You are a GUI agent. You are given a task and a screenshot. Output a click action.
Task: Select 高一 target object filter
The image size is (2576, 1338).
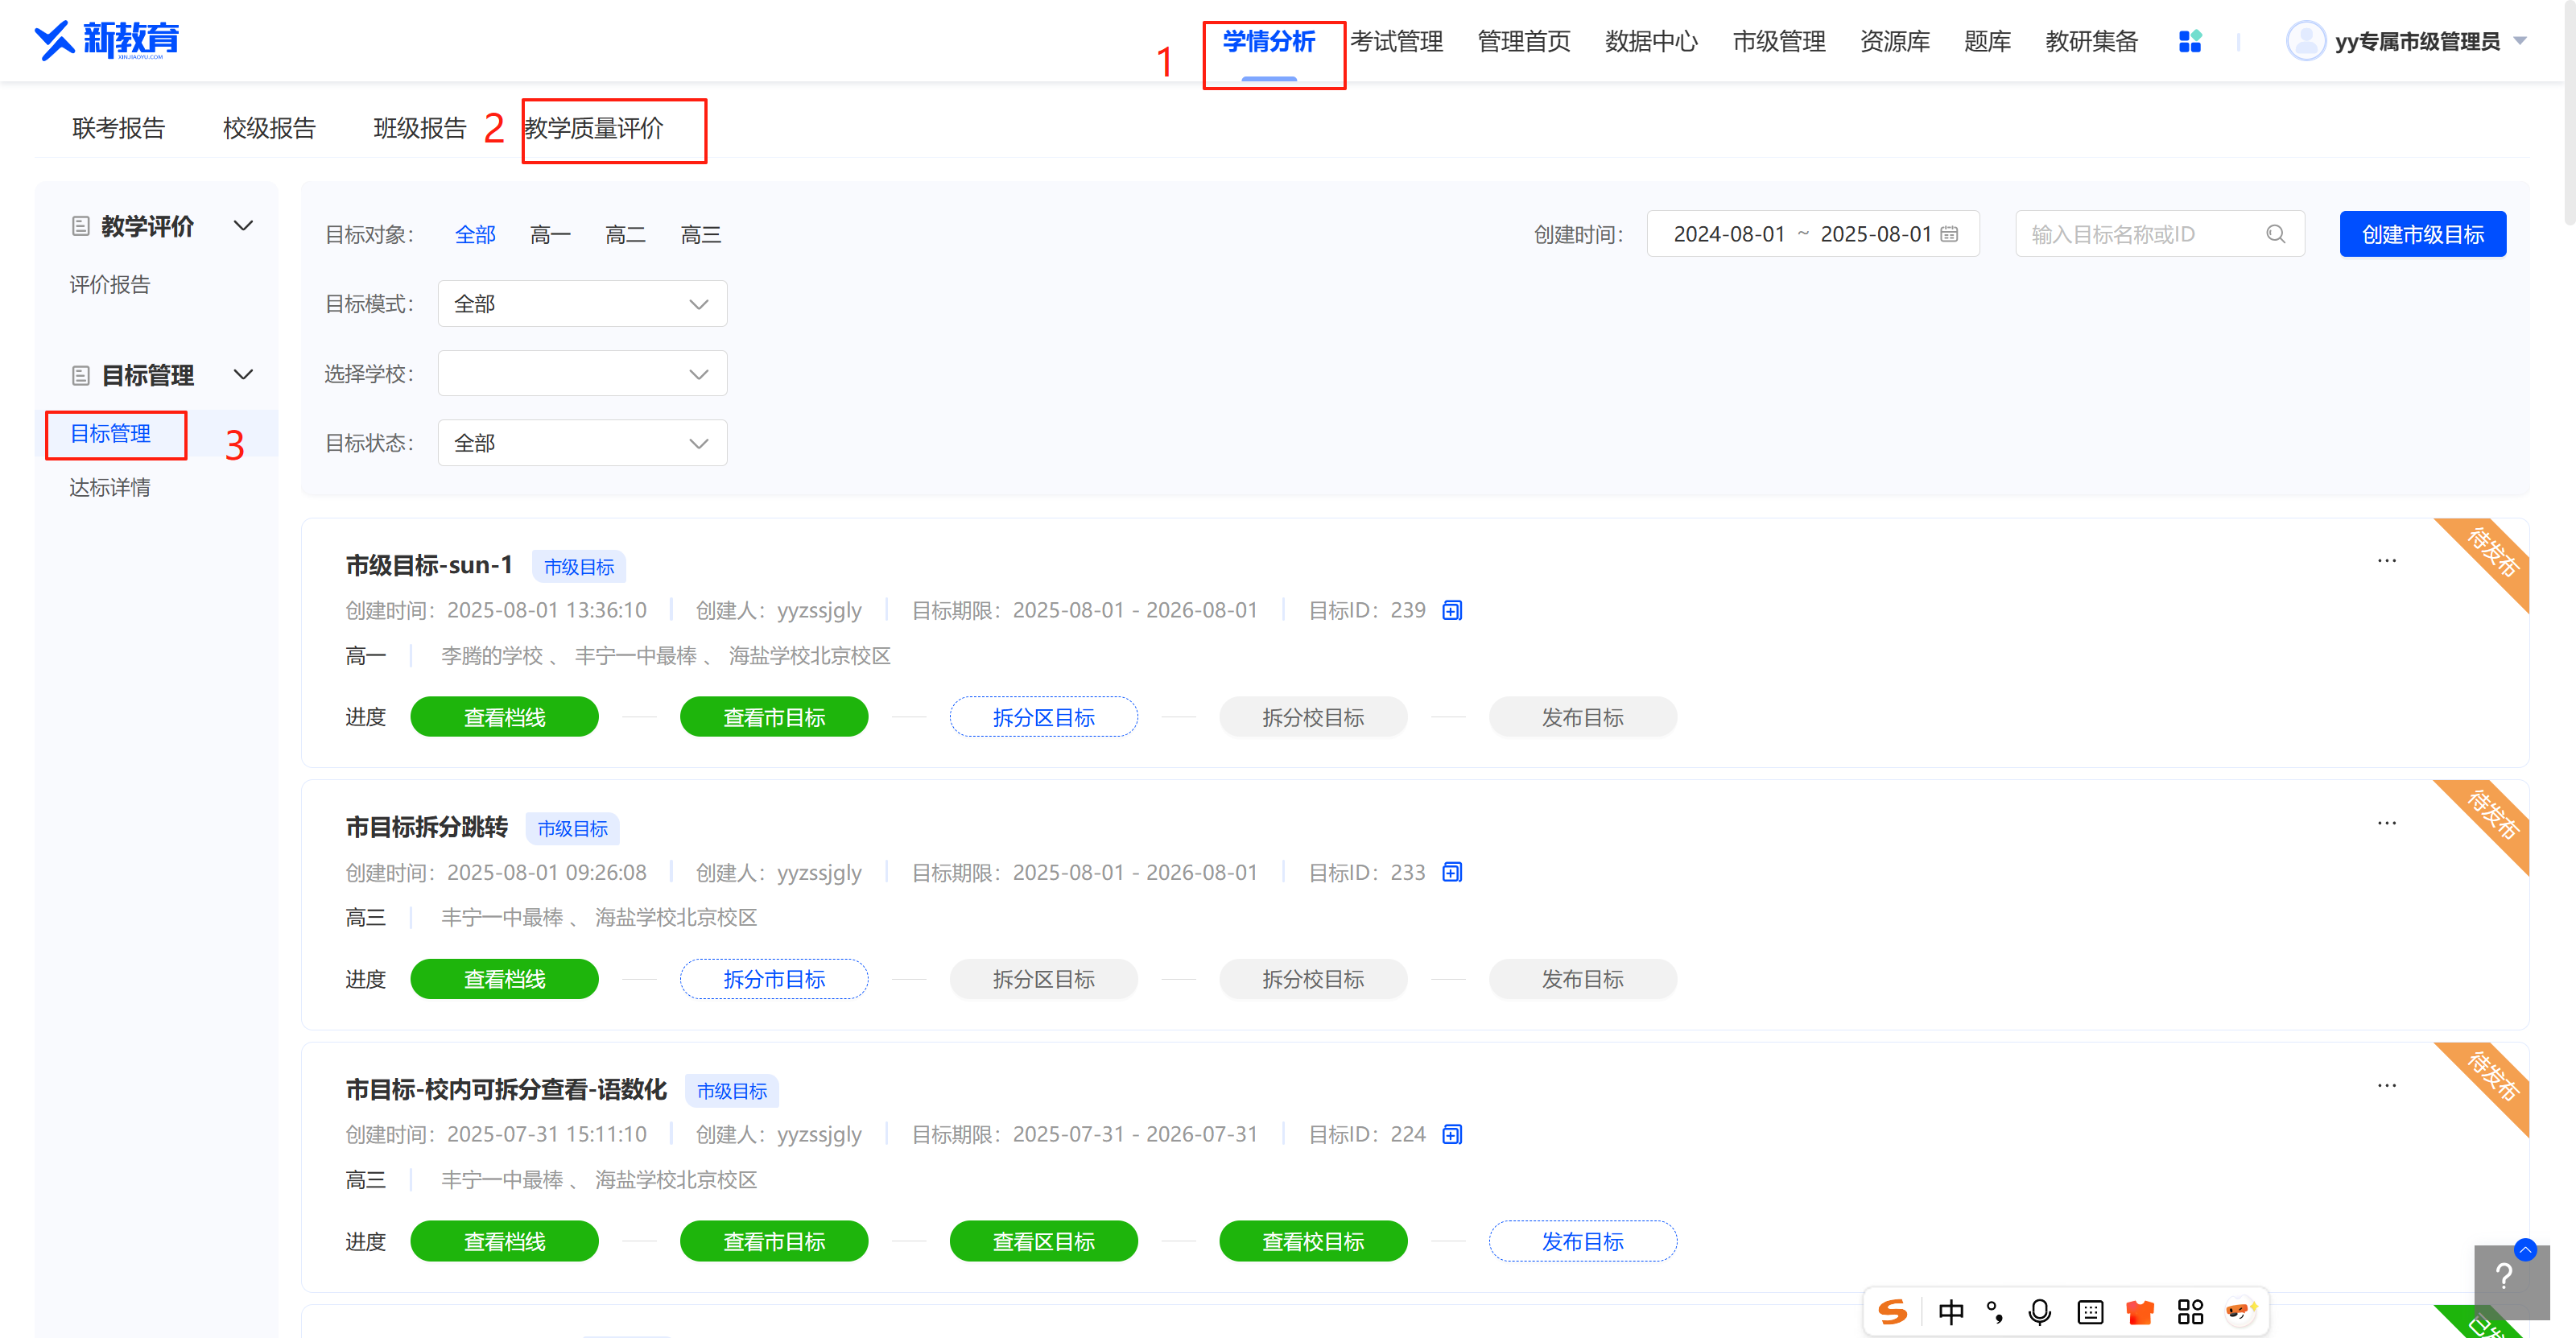click(x=550, y=235)
